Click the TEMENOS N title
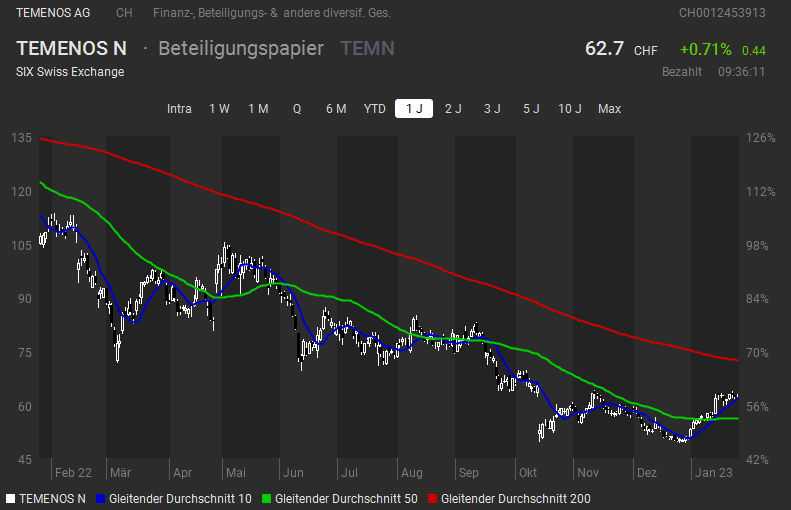Image resolution: width=791 pixels, height=510 pixels. 71,49
